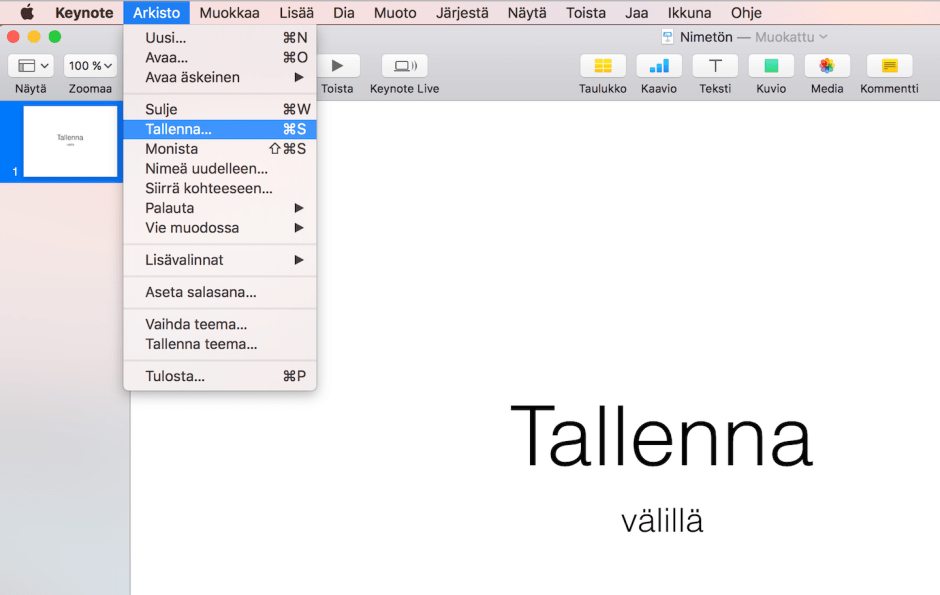
Task: Select slide 1 thumbnail
Action: (69, 141)
